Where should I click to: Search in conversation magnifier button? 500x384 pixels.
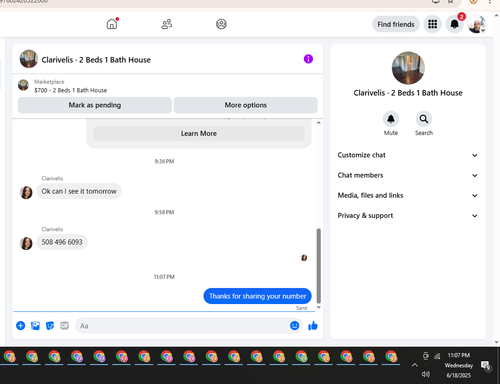424,119
